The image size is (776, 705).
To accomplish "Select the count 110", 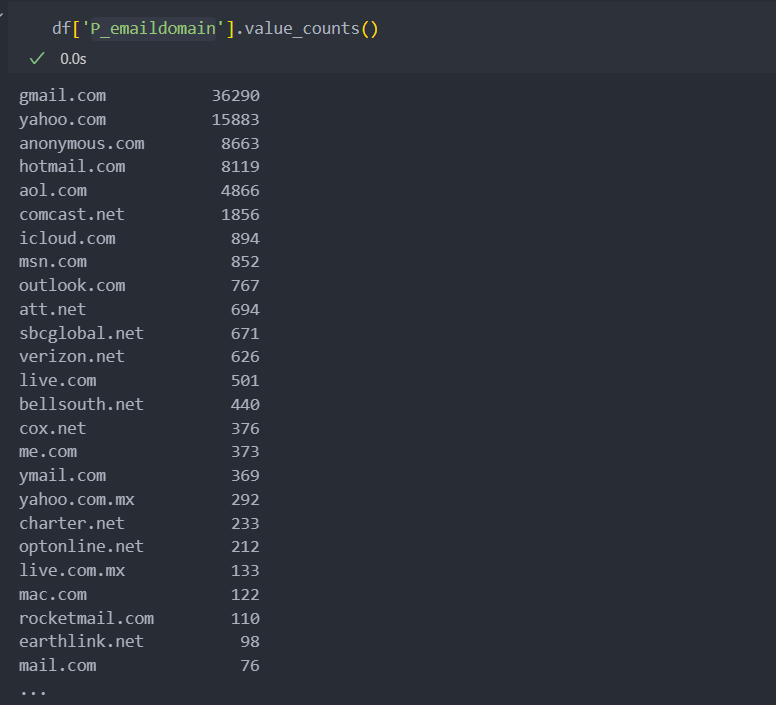I will click(x=245, y=618).
